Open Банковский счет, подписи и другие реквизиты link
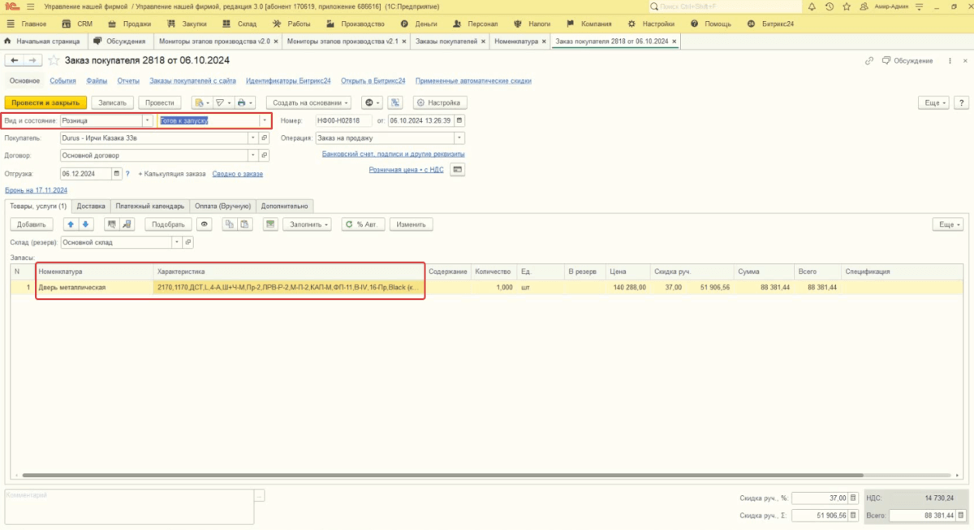This screenshot has height=531, width=974. pyautogui.click(x=393, y=153)
